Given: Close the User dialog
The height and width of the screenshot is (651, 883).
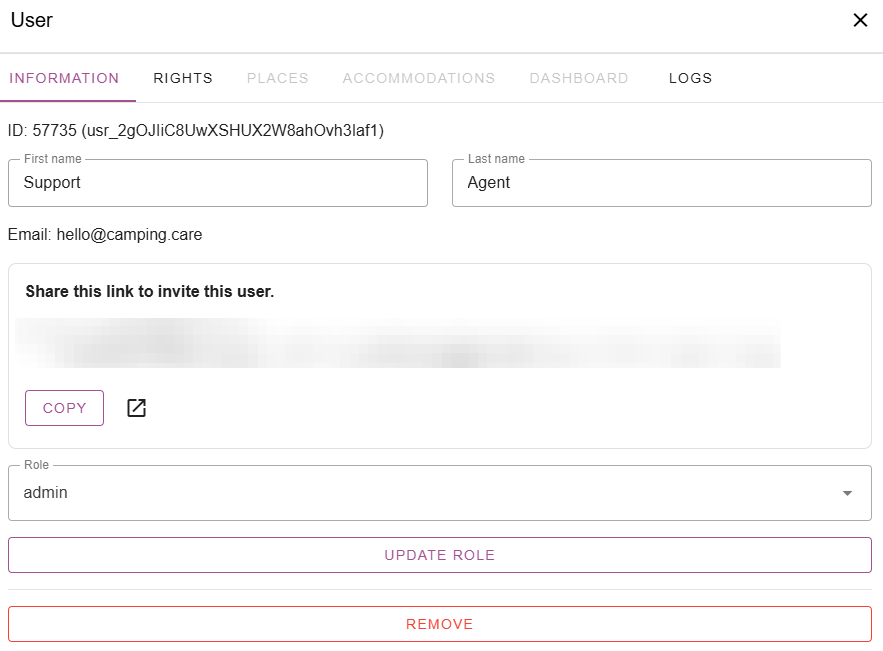Looking at the screenshot, I should click(x=860, y=20).
